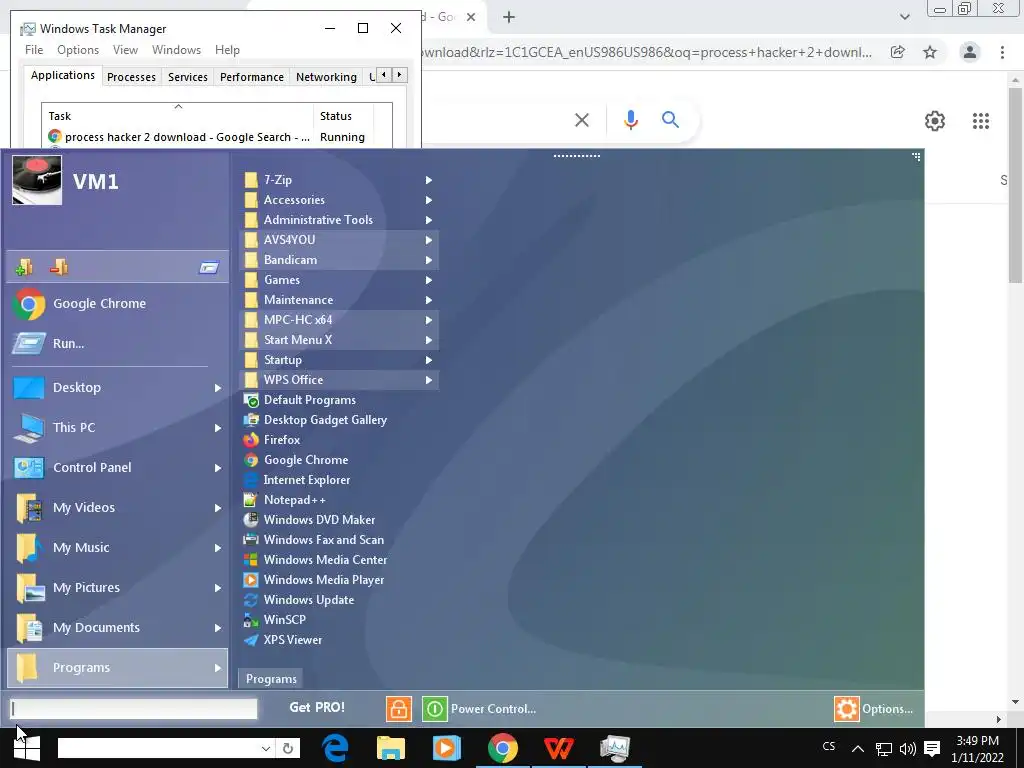This screenshot has width=1024, height=768.
Task: Open Task Manager's File menu
Action: tap(34, 50)
